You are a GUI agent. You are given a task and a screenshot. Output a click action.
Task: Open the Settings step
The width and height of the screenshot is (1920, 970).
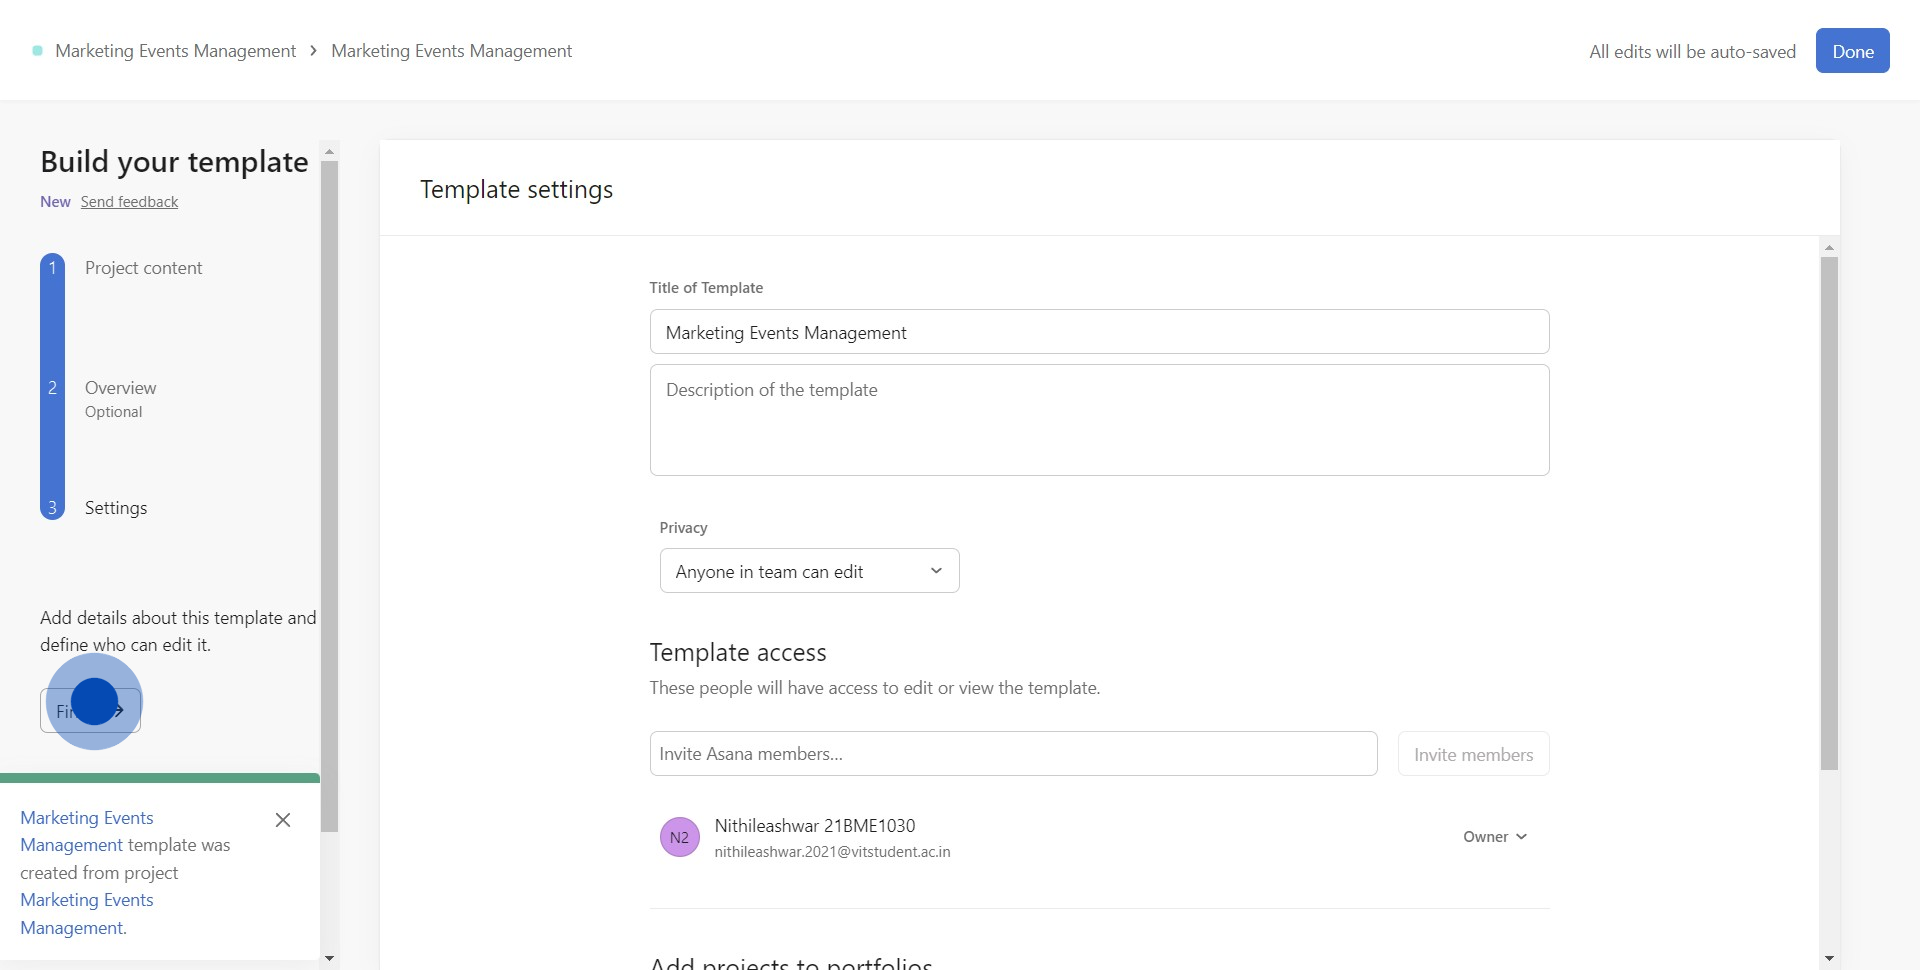(x=116, y=508)
